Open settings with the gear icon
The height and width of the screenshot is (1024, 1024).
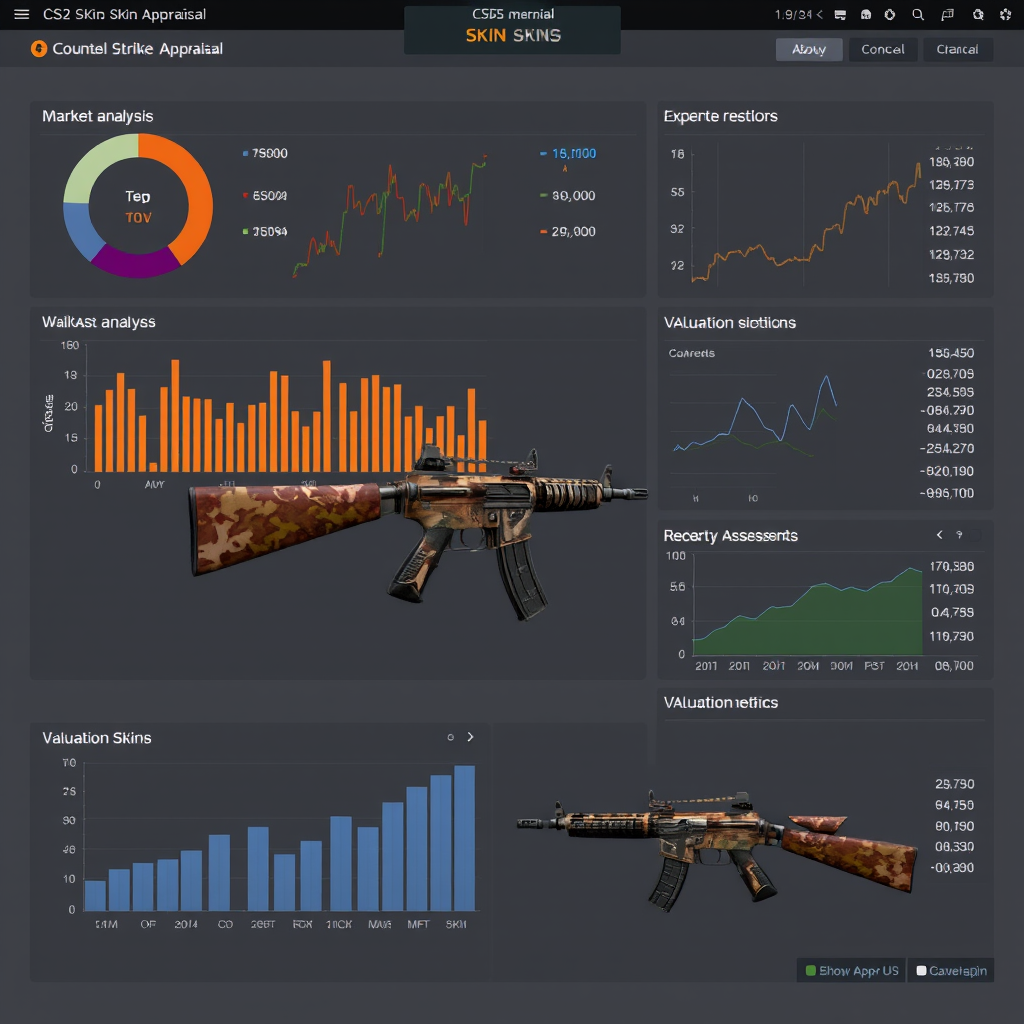point(1005,14)
